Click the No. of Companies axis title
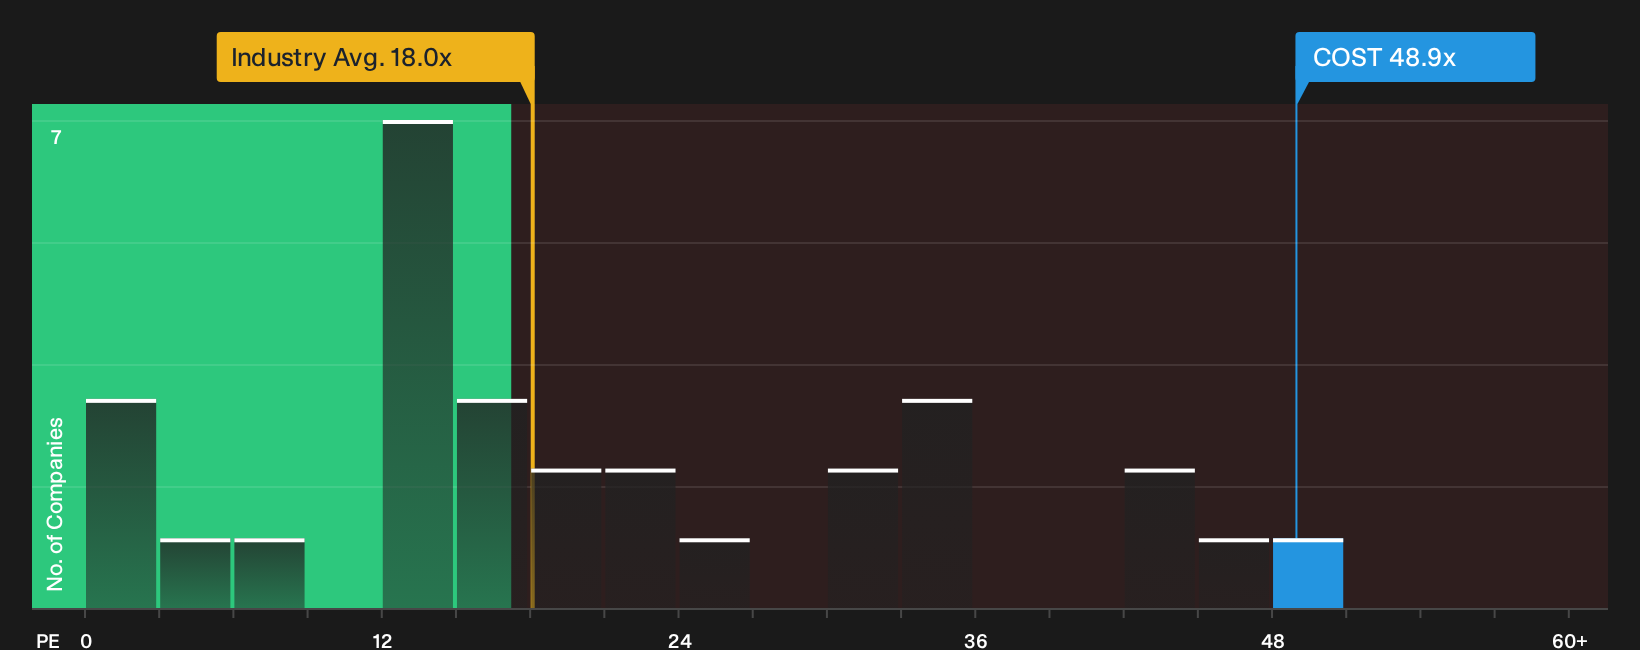 point(55,504)
